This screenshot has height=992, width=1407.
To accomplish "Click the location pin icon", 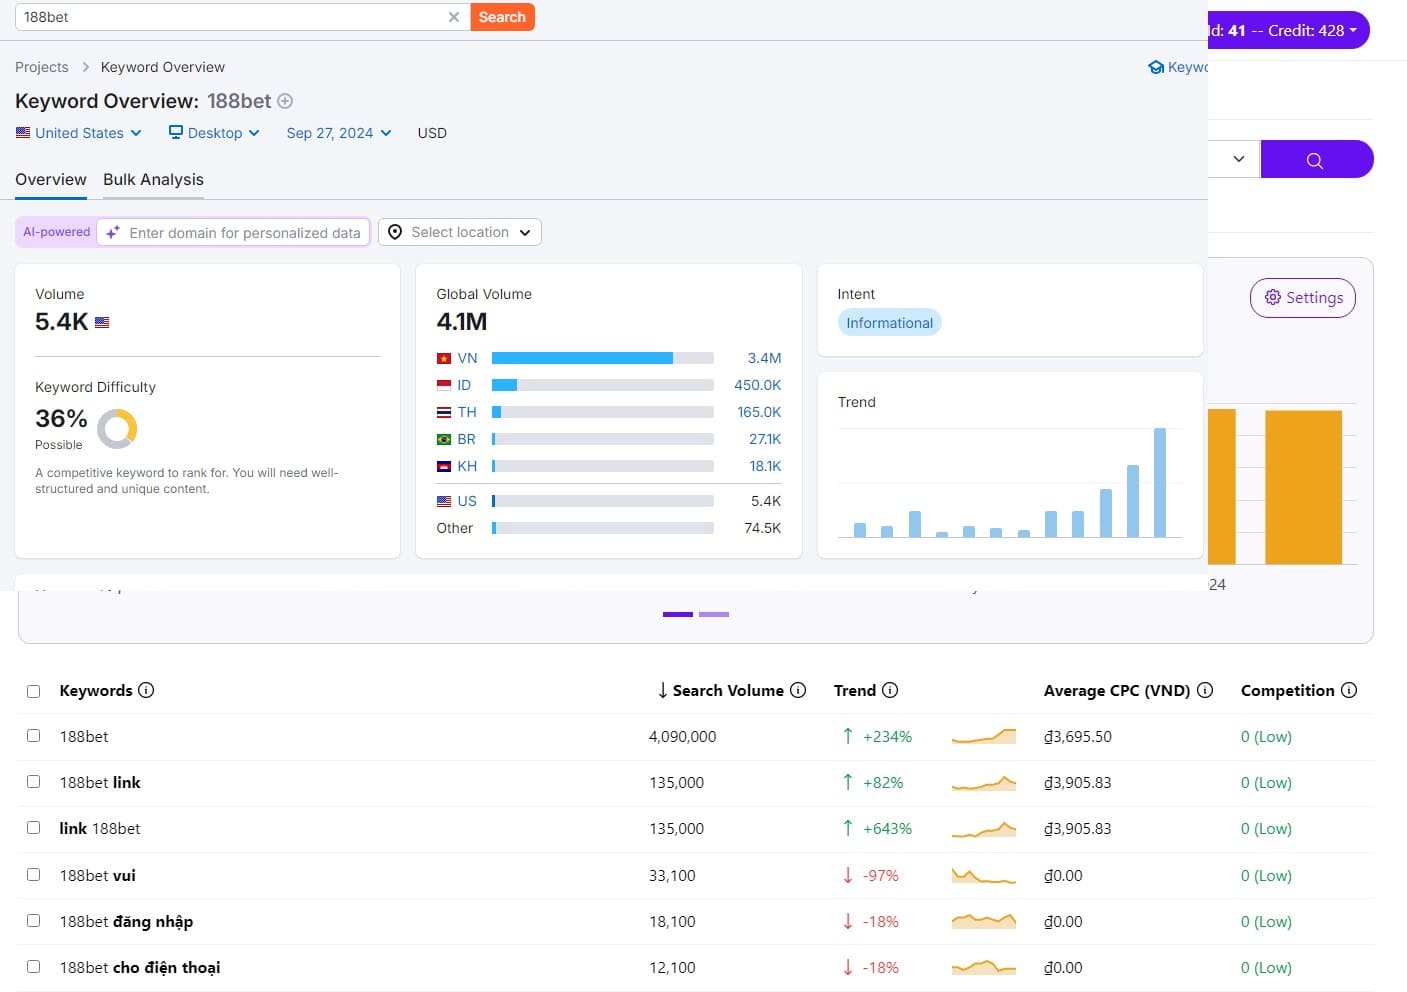I will click(395, 232).
